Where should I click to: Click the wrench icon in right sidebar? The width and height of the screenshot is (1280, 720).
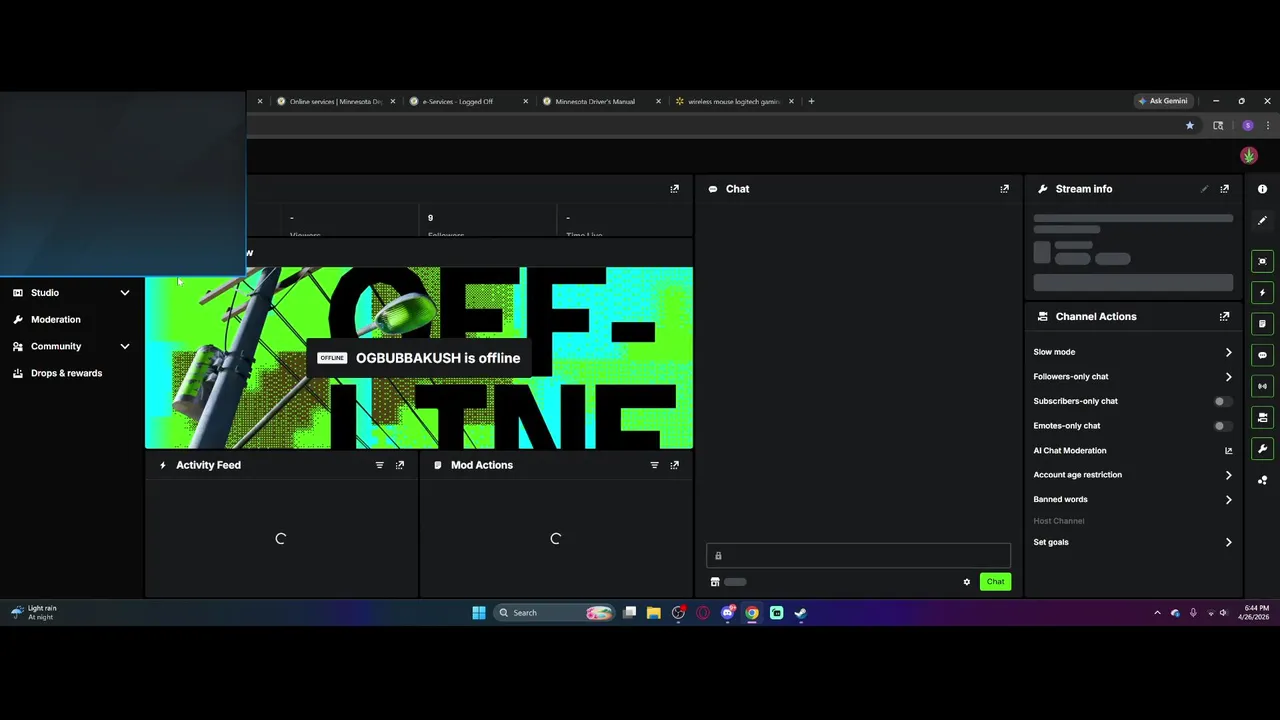(1262, 449)
